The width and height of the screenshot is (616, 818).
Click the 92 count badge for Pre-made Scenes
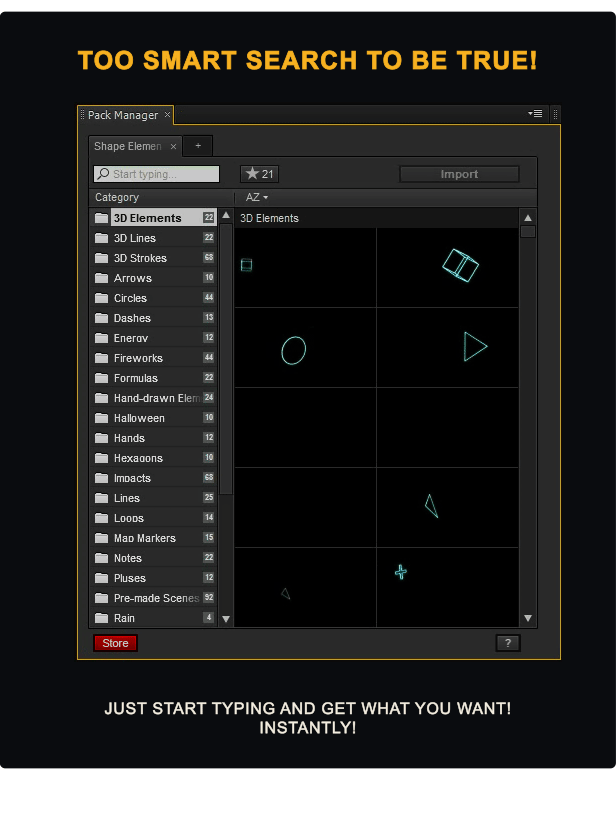coord(209,598)
